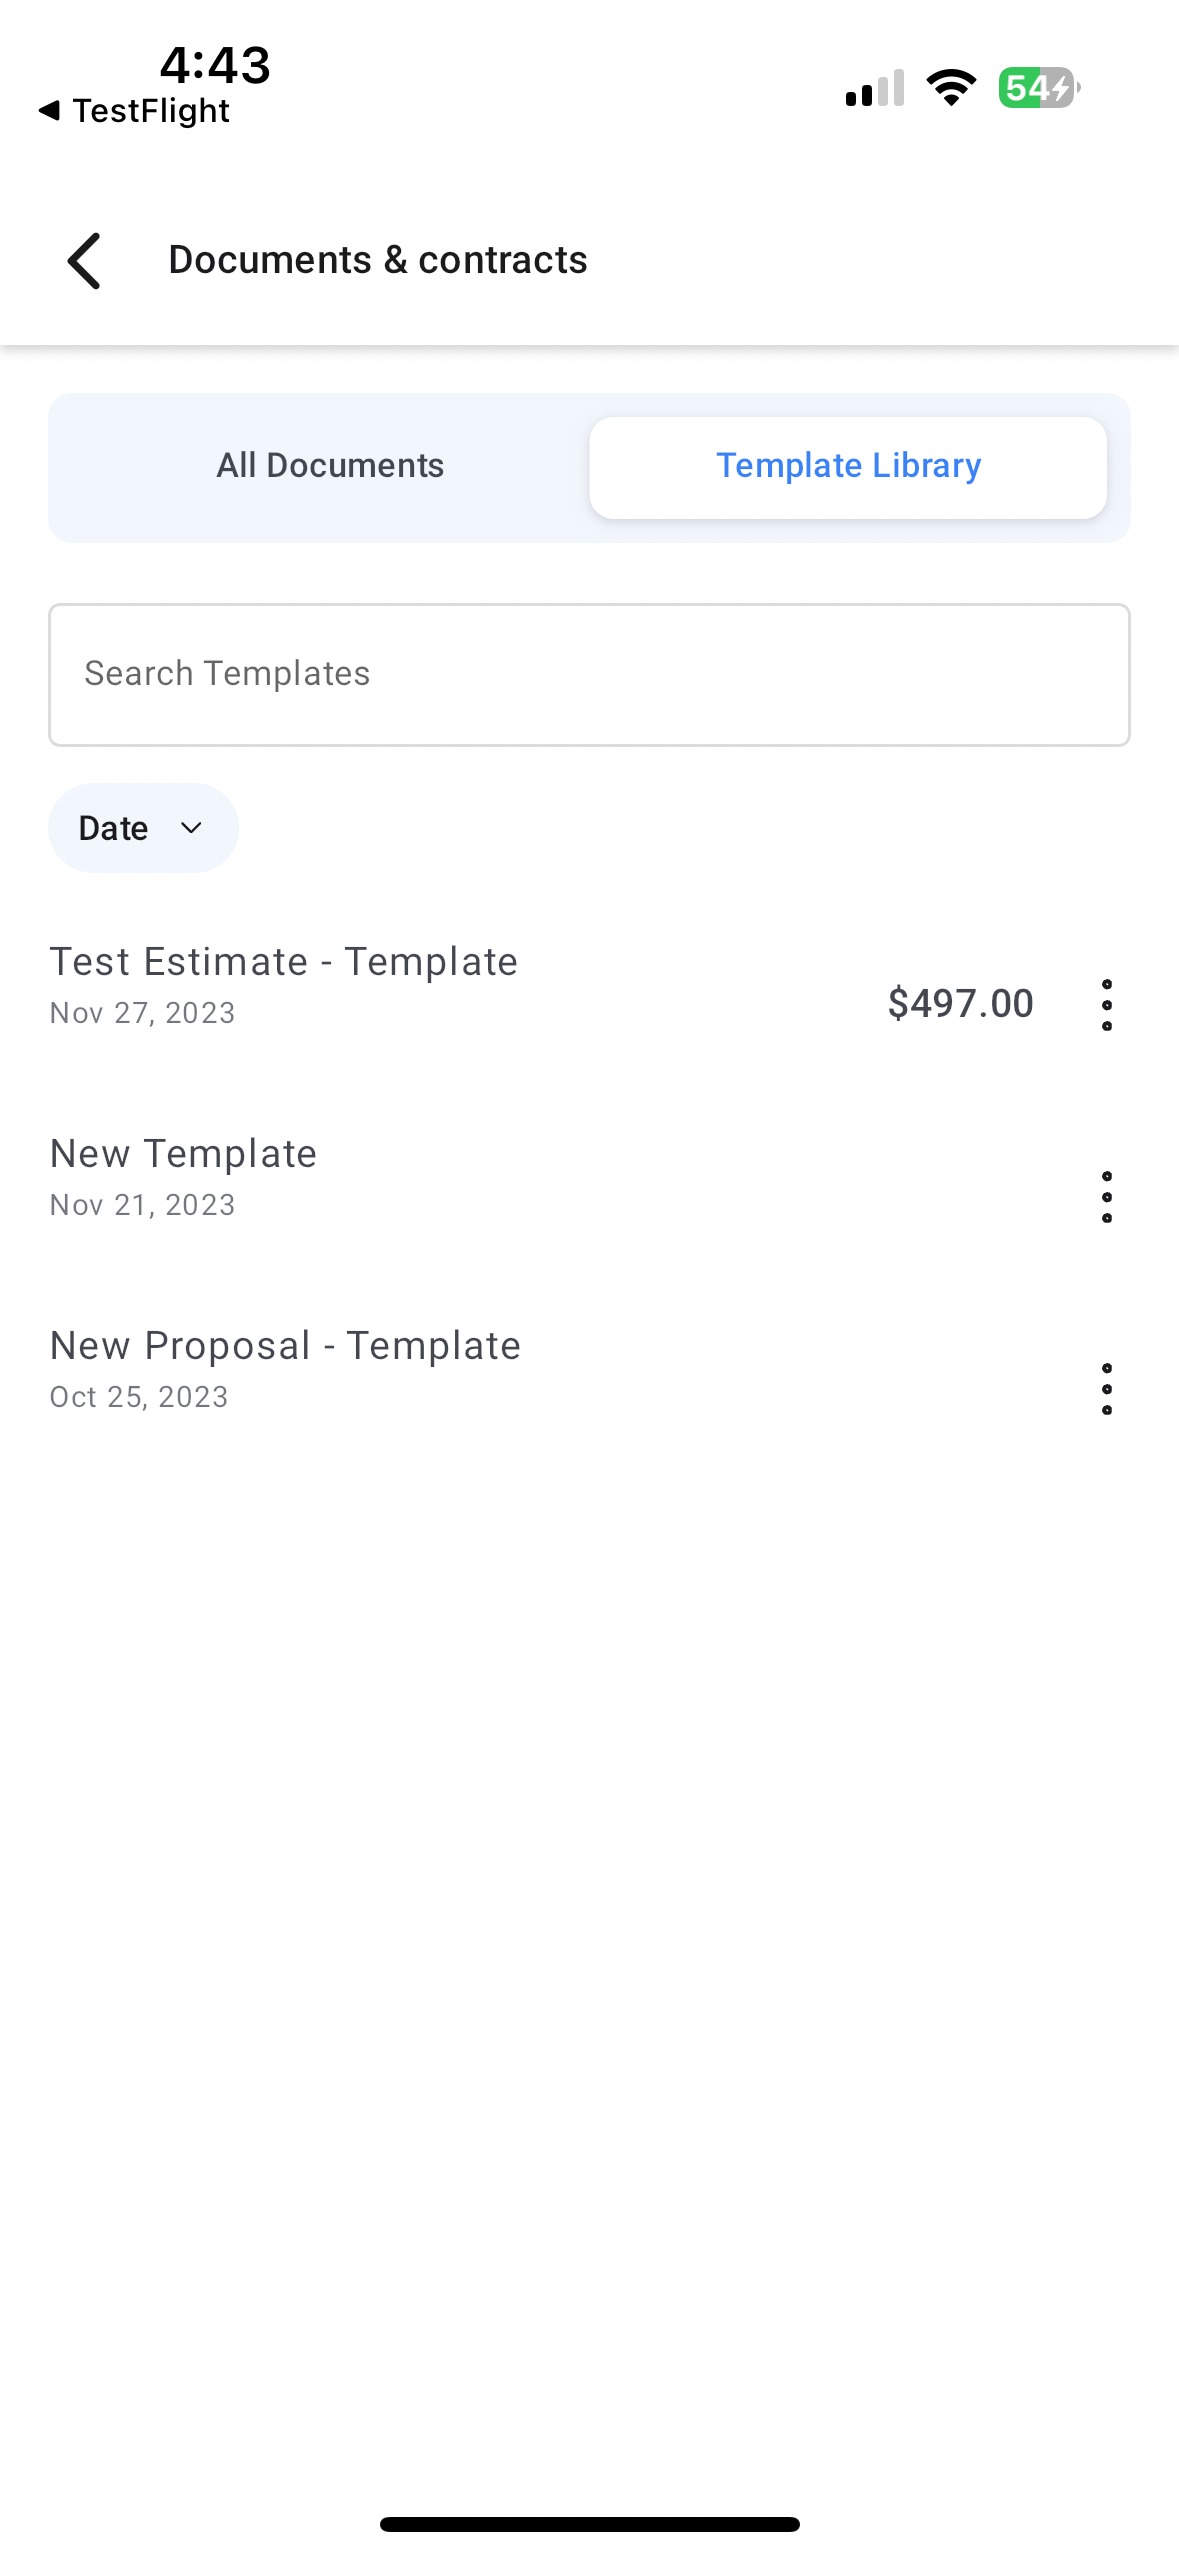1179x2556 pixels.
Task: Open options menu for Test Estimate - Template
Action: [1106, 1004]
